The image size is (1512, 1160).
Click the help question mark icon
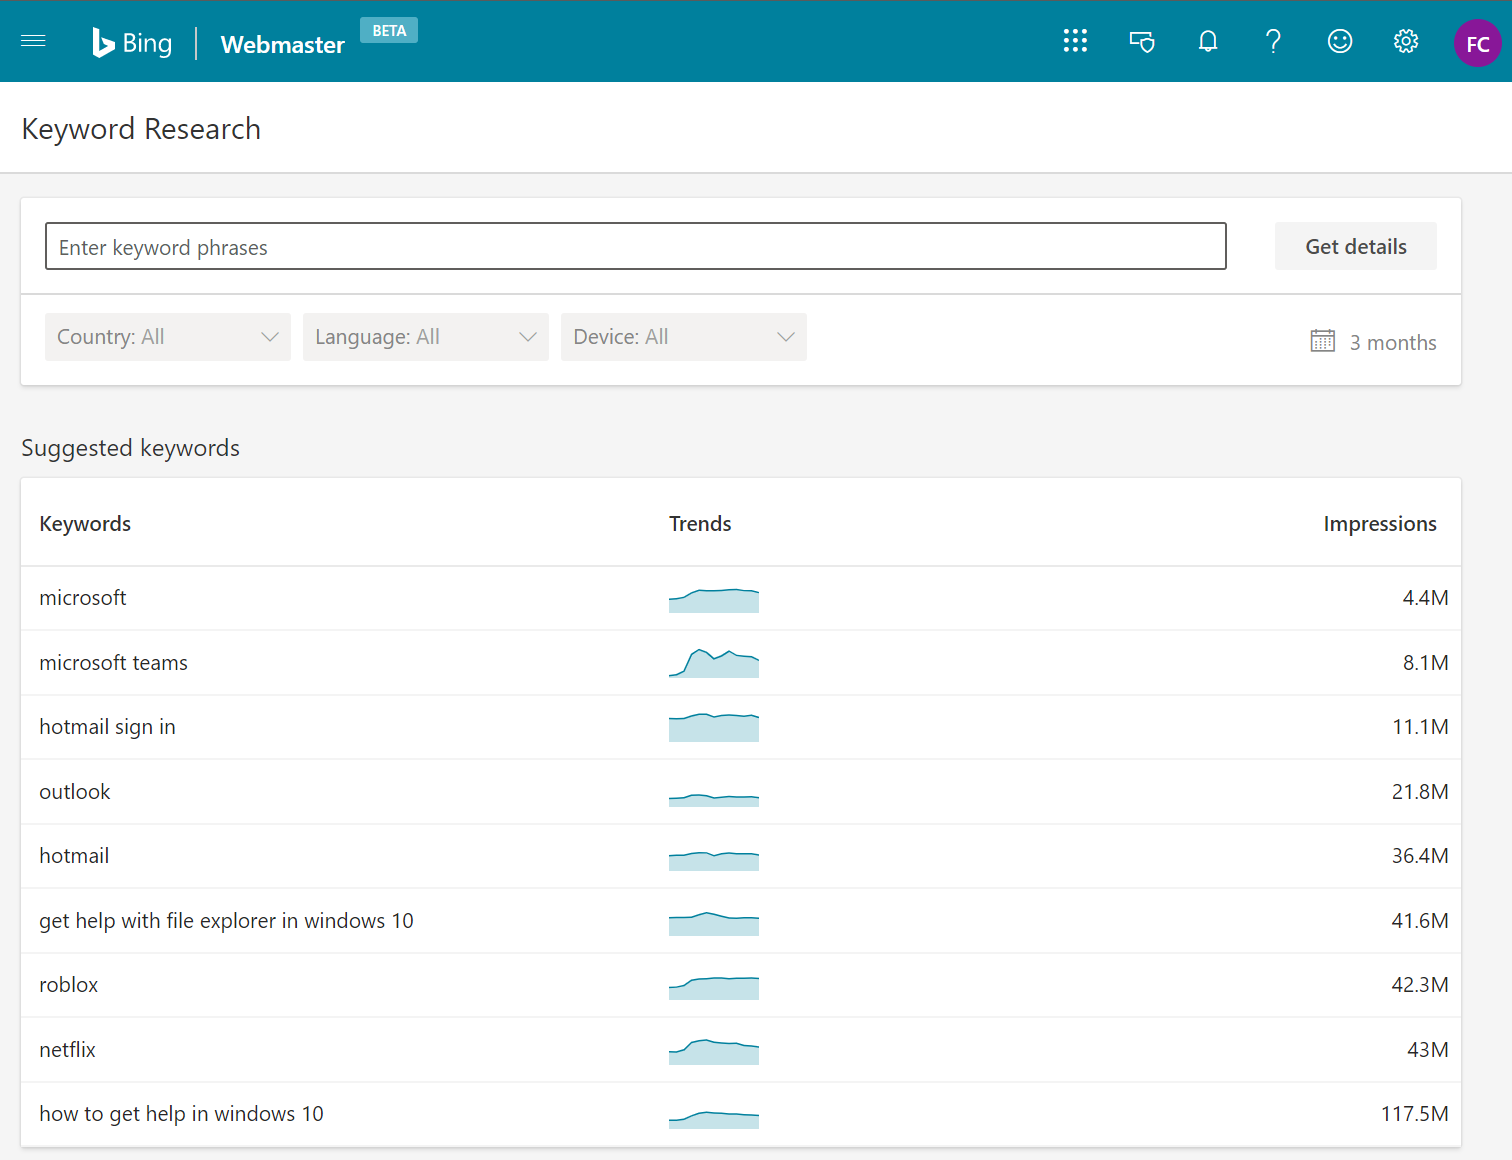pyautogui.click(x=1273, y=41)
